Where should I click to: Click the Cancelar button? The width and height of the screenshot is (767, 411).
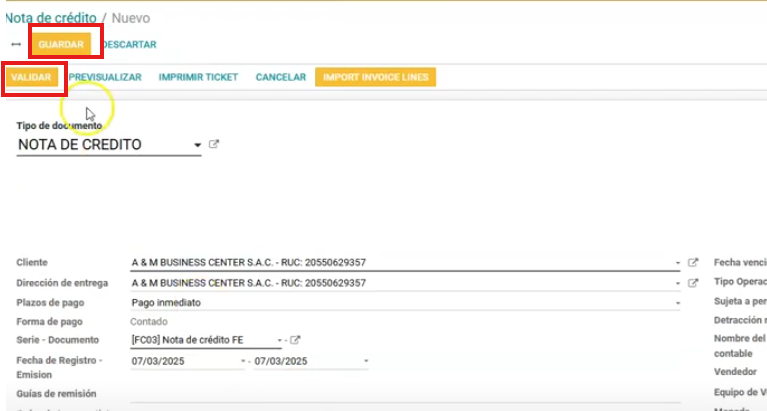280,77
